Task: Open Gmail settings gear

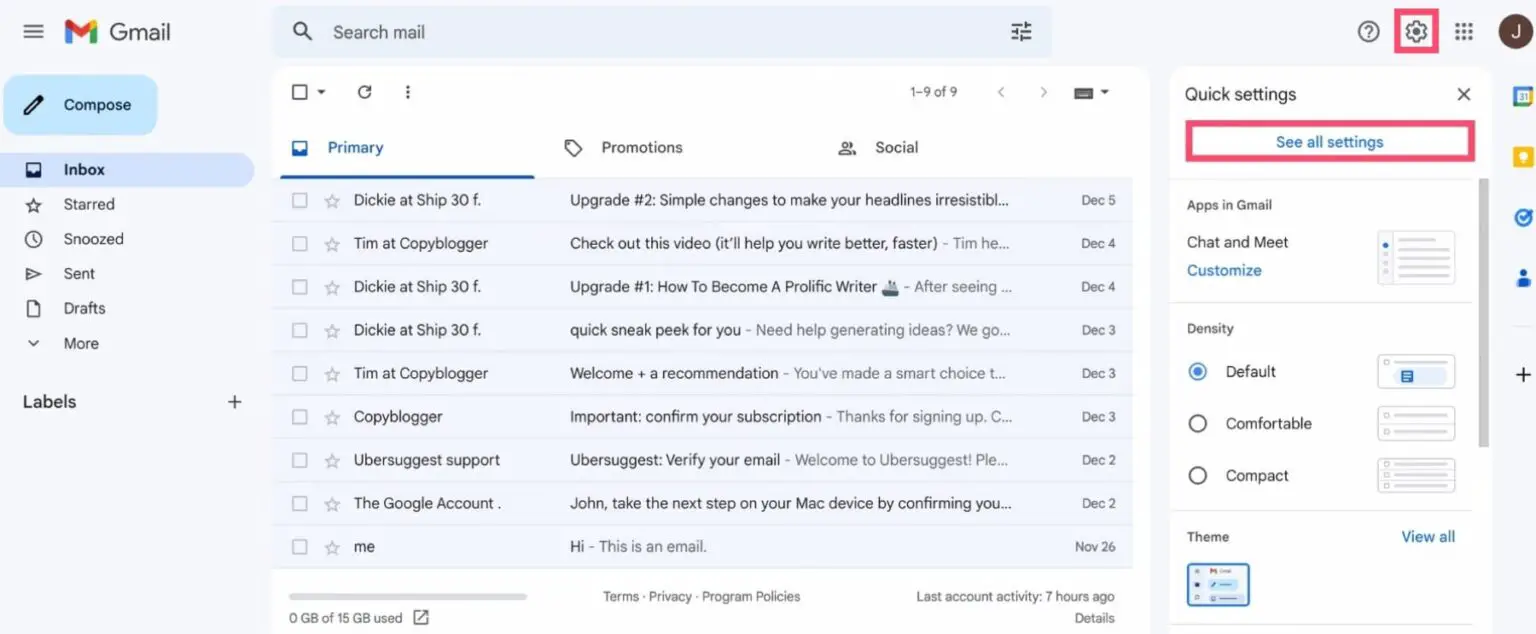Action: point(1415,31)
